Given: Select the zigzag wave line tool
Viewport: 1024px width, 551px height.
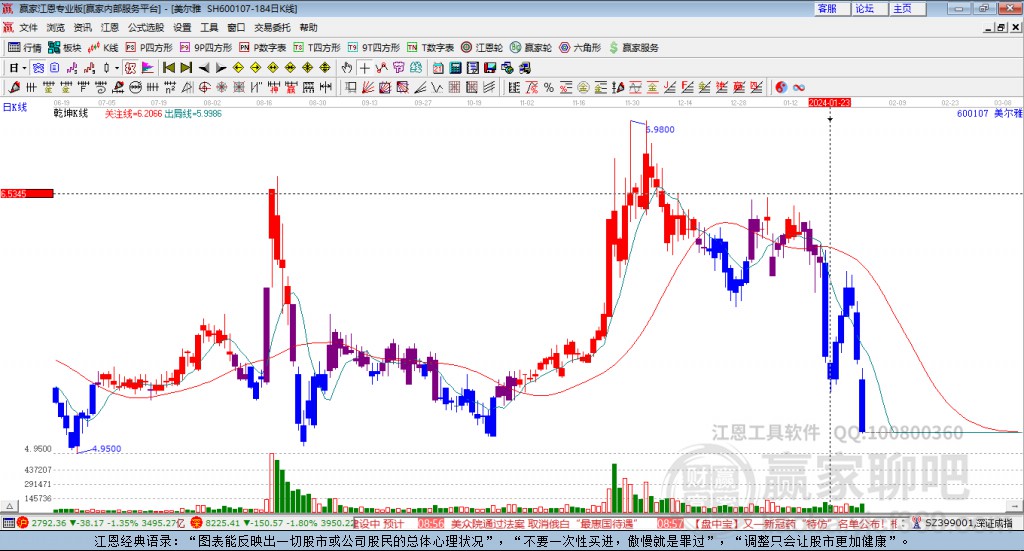Looking at the screenshot, I should pyautogui.click(x=437, y=87).
